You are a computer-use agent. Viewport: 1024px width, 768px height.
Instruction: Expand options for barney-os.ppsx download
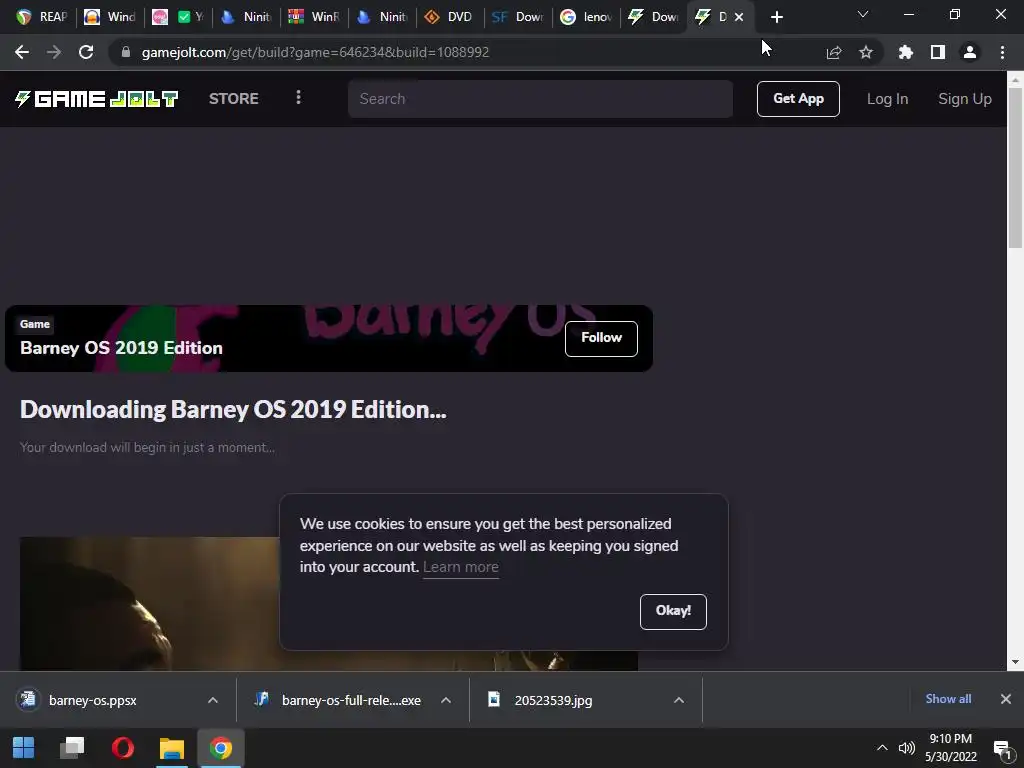tap(213, 700)
